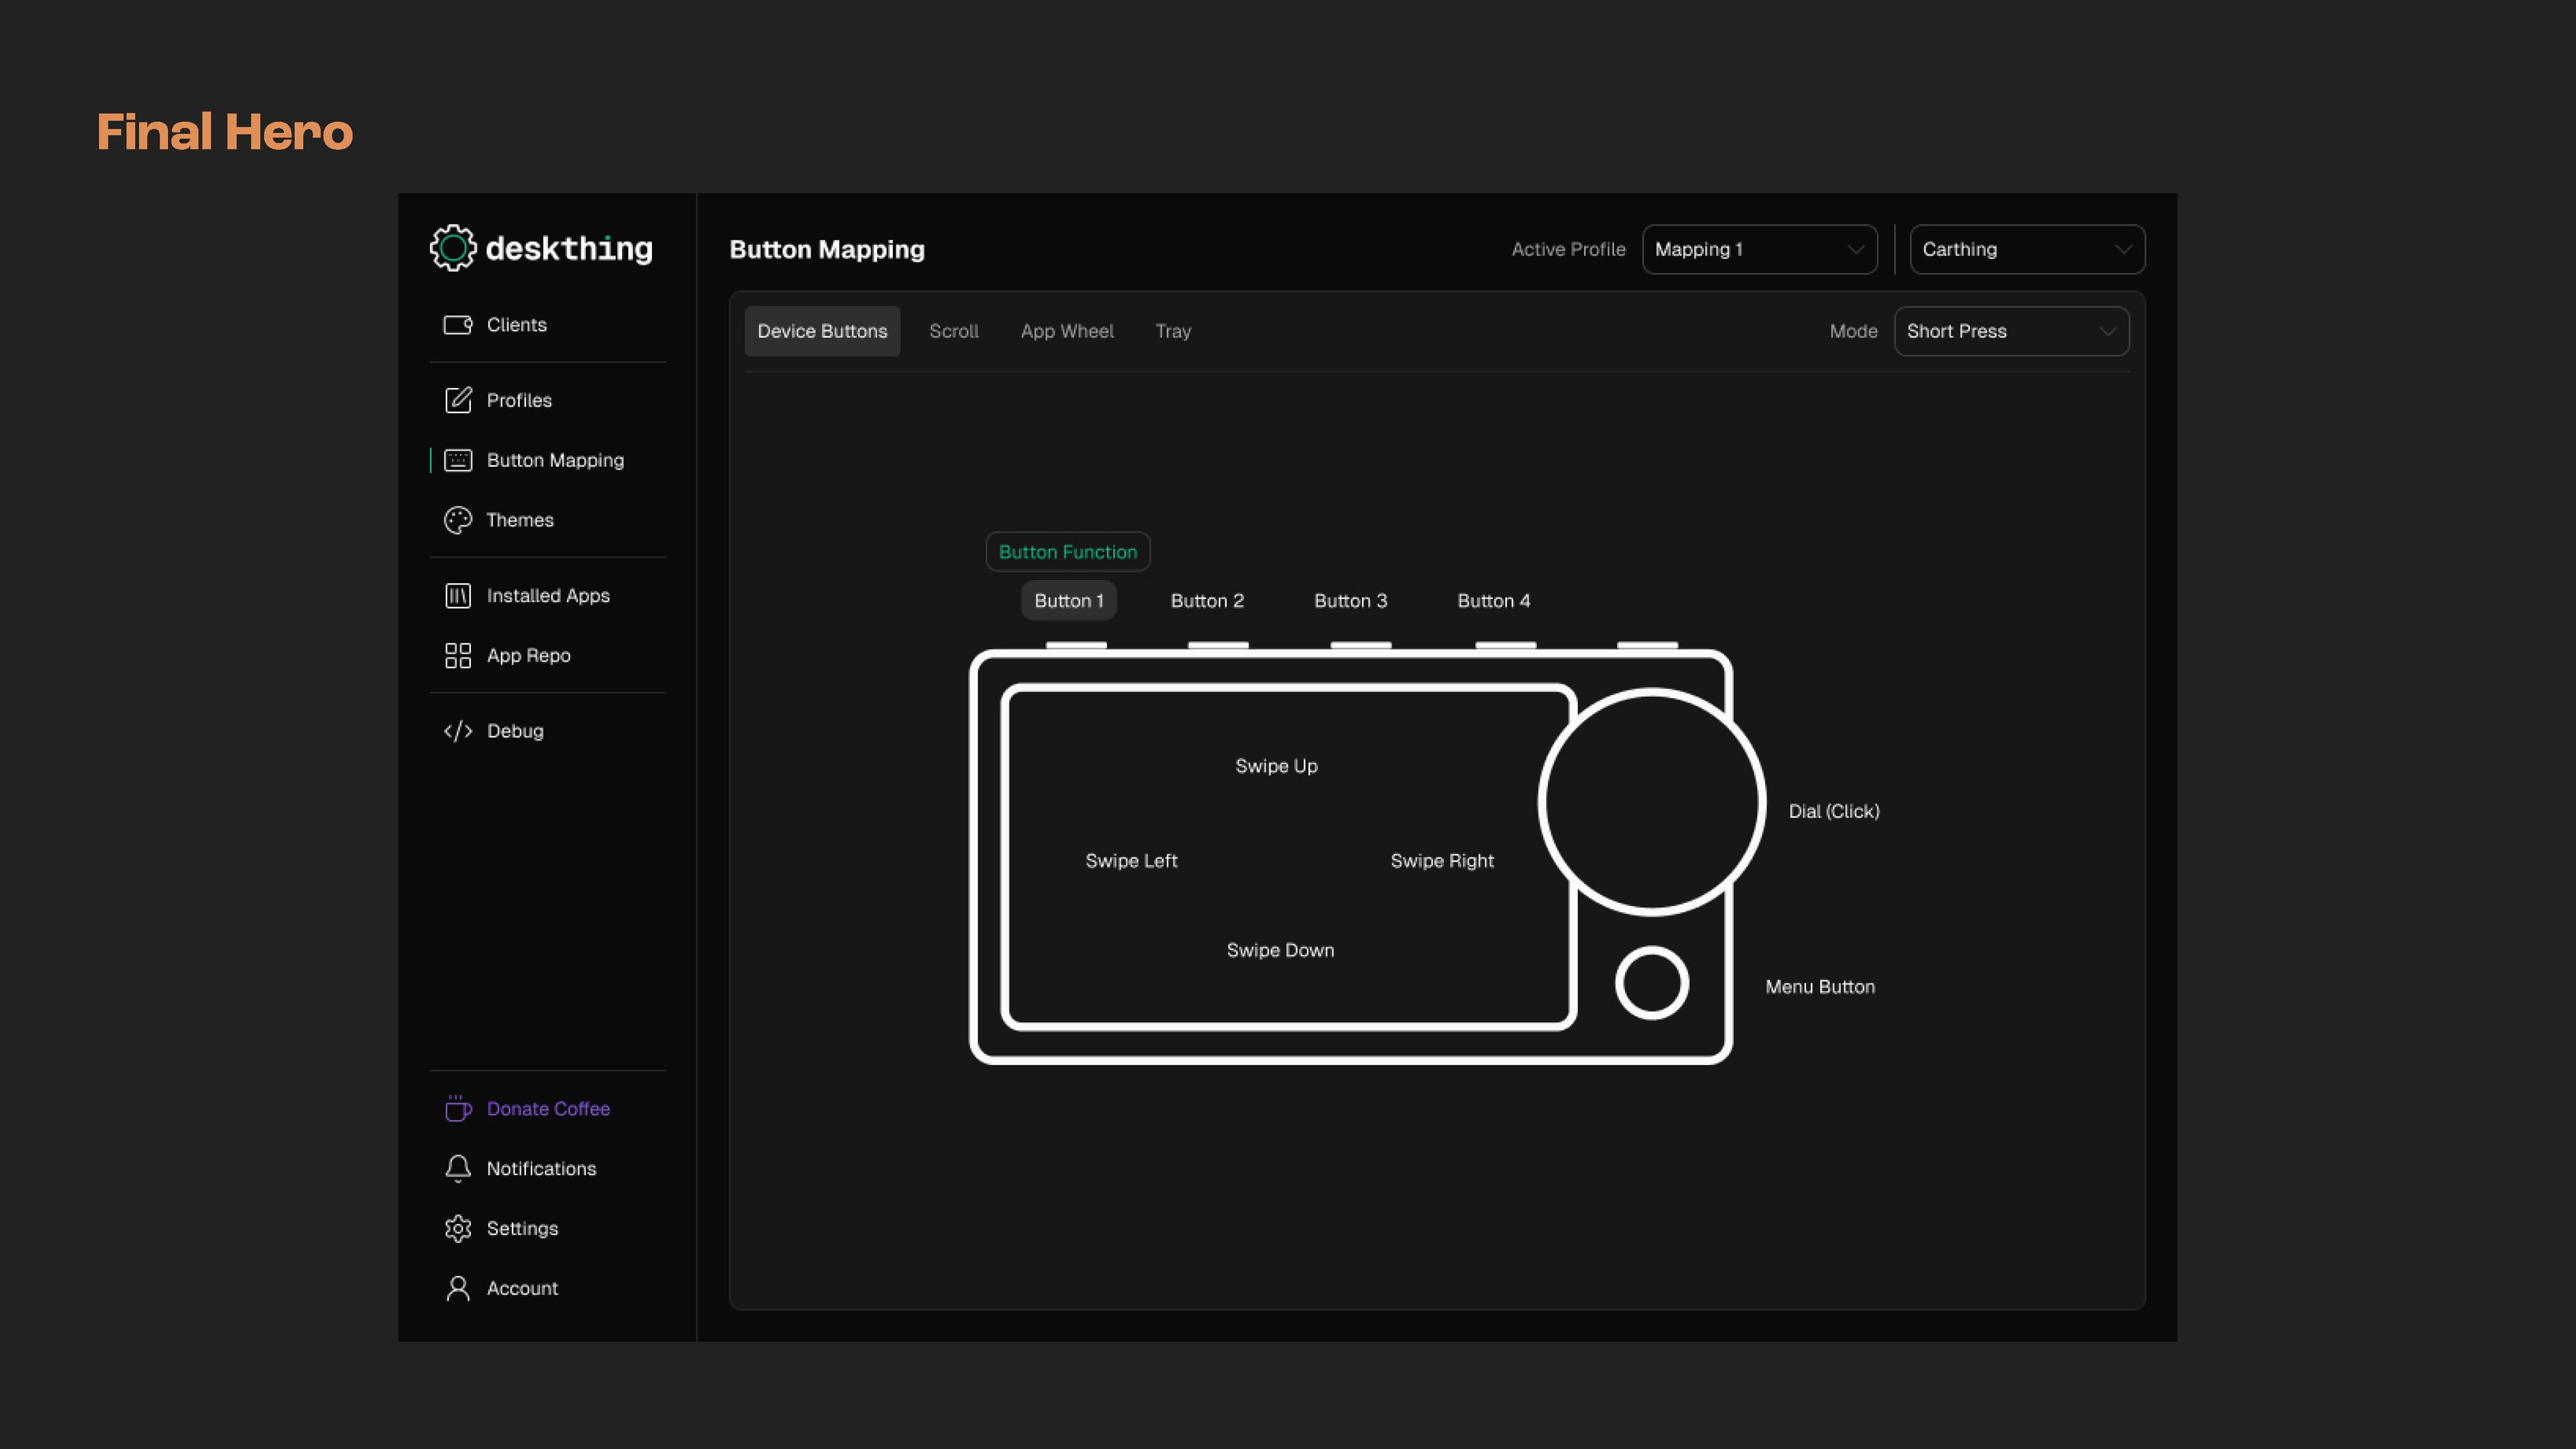This screenshot has height=1449, width=2576.
Task: Open Profiles via the pencil icon
Action: coord(458,400)
